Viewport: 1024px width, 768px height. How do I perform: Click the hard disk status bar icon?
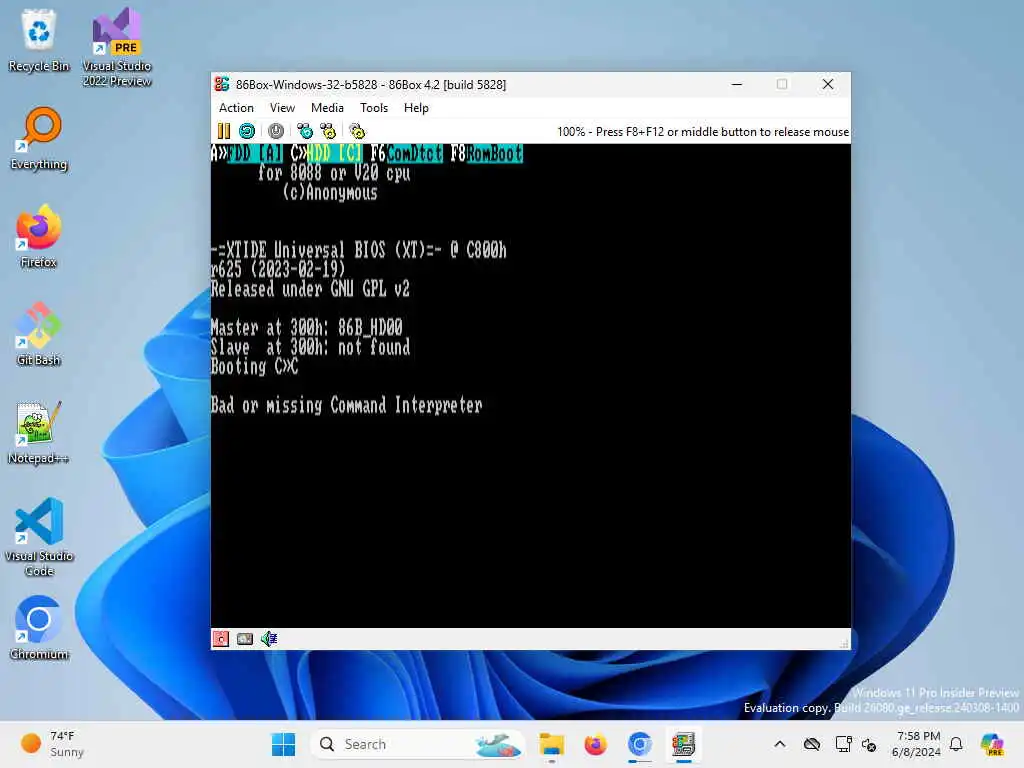coord(245,639)
